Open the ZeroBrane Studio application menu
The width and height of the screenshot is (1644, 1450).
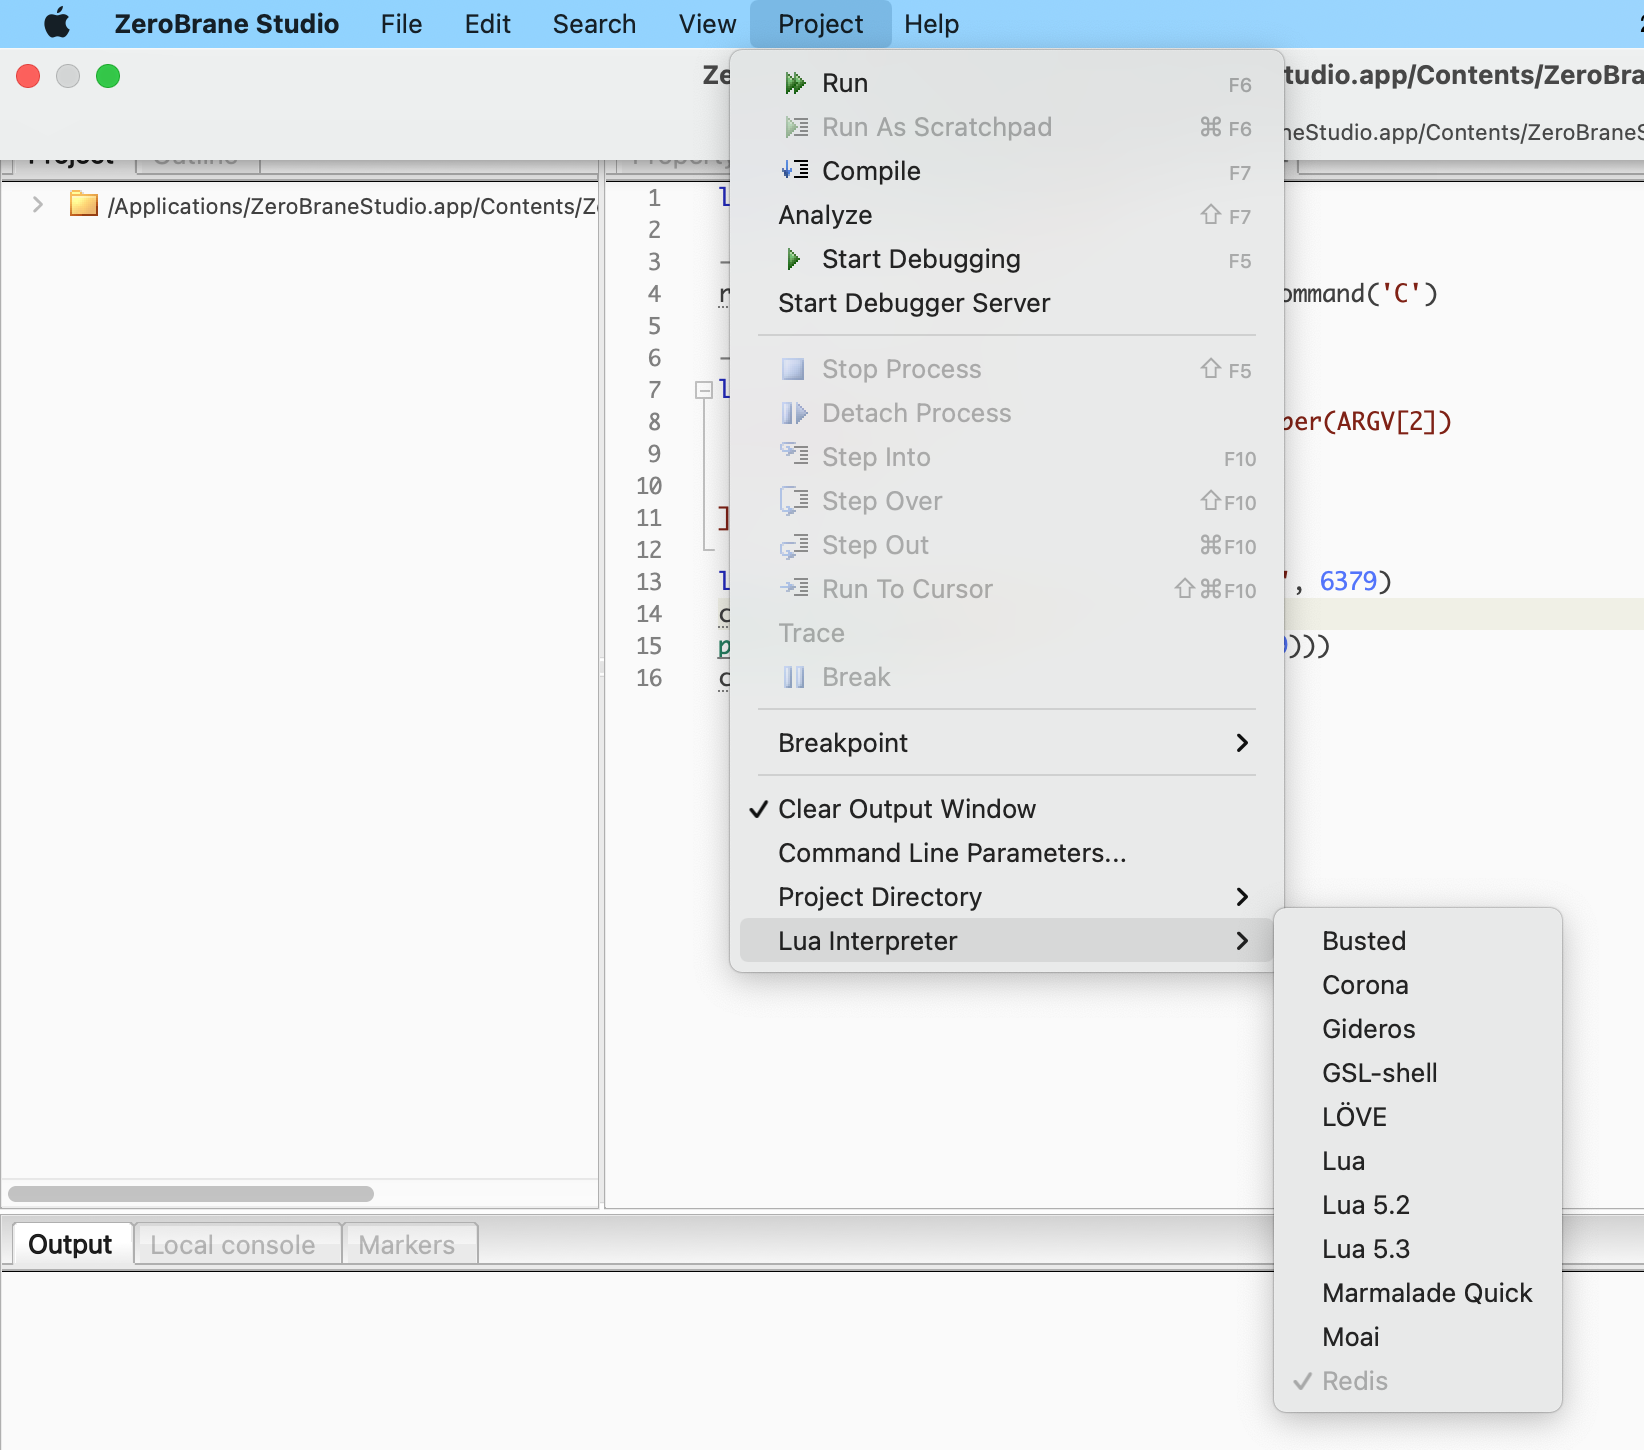tap(227, 23)
